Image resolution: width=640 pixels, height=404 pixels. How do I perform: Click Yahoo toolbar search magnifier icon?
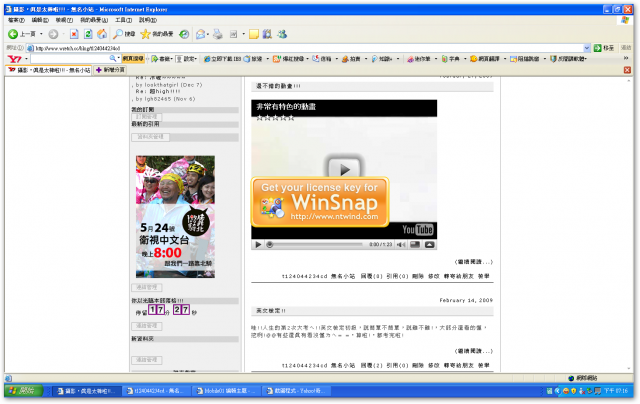tap(113, 59)
